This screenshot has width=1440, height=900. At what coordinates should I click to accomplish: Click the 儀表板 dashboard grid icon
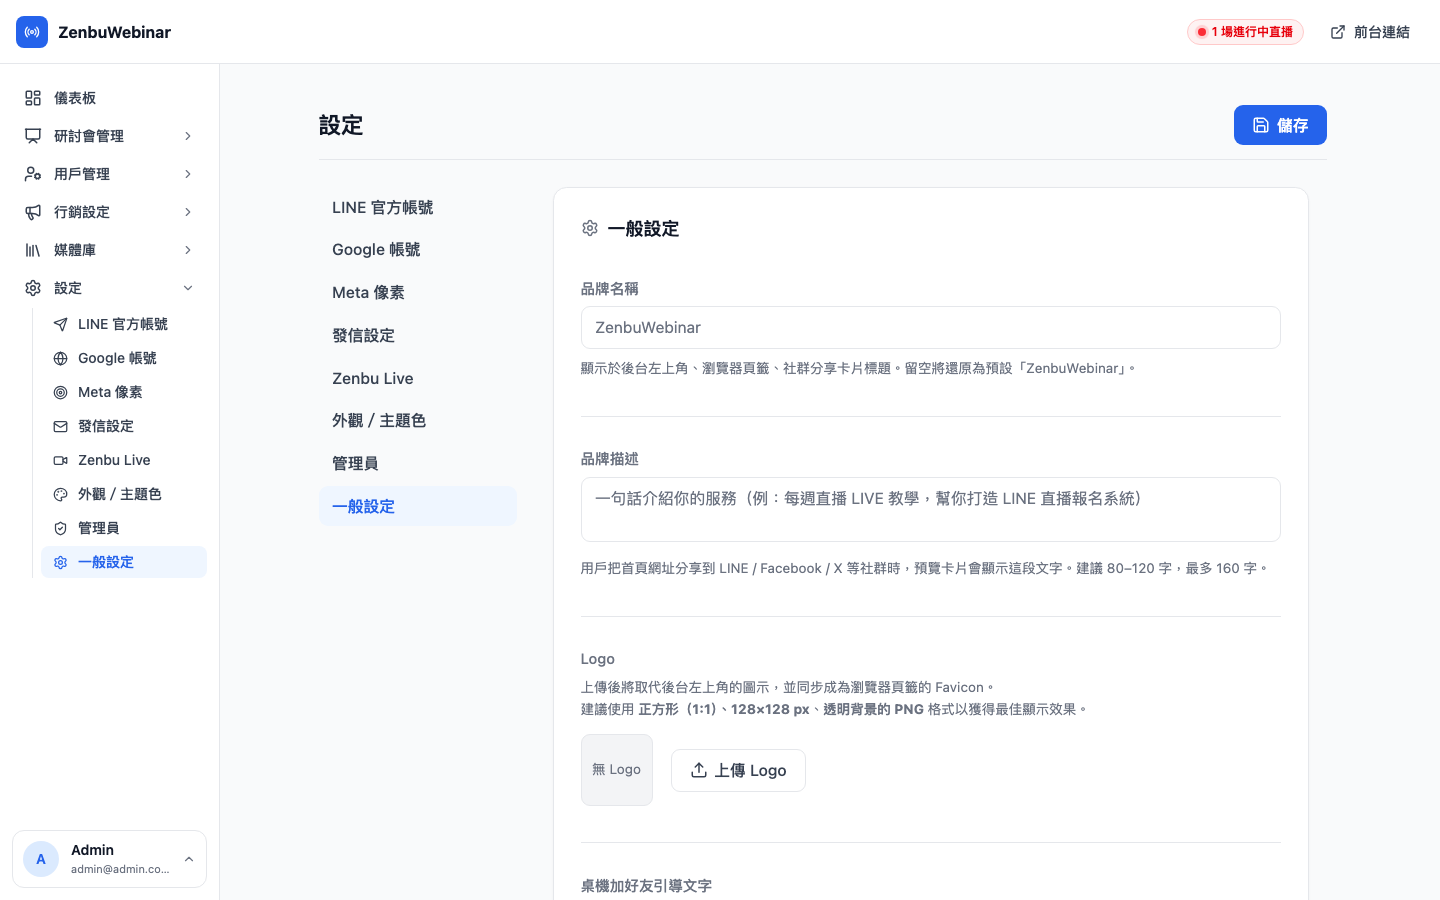tap(33, 98)
